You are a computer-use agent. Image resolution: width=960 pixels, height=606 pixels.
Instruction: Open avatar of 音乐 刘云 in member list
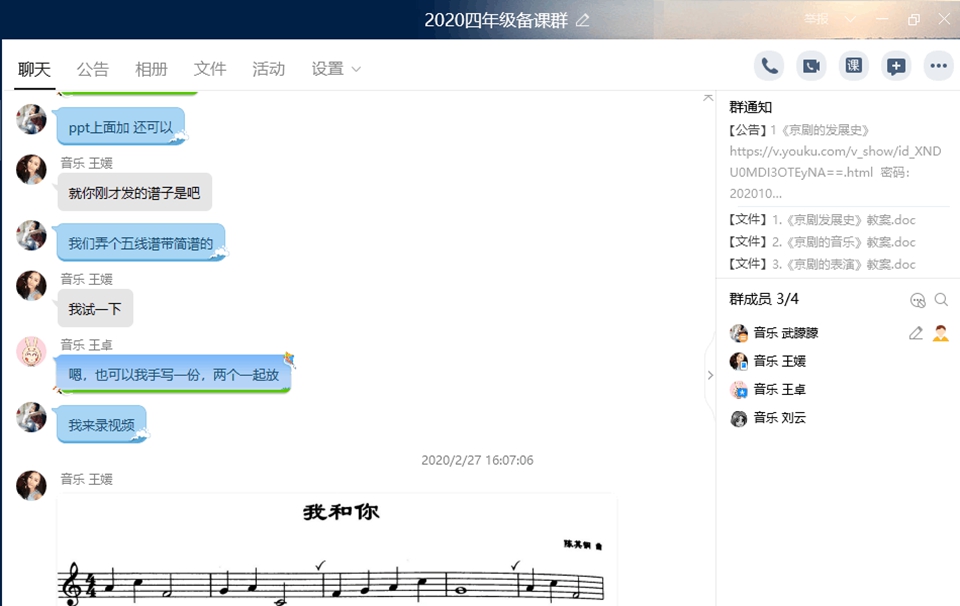click(x=739, y=418)
